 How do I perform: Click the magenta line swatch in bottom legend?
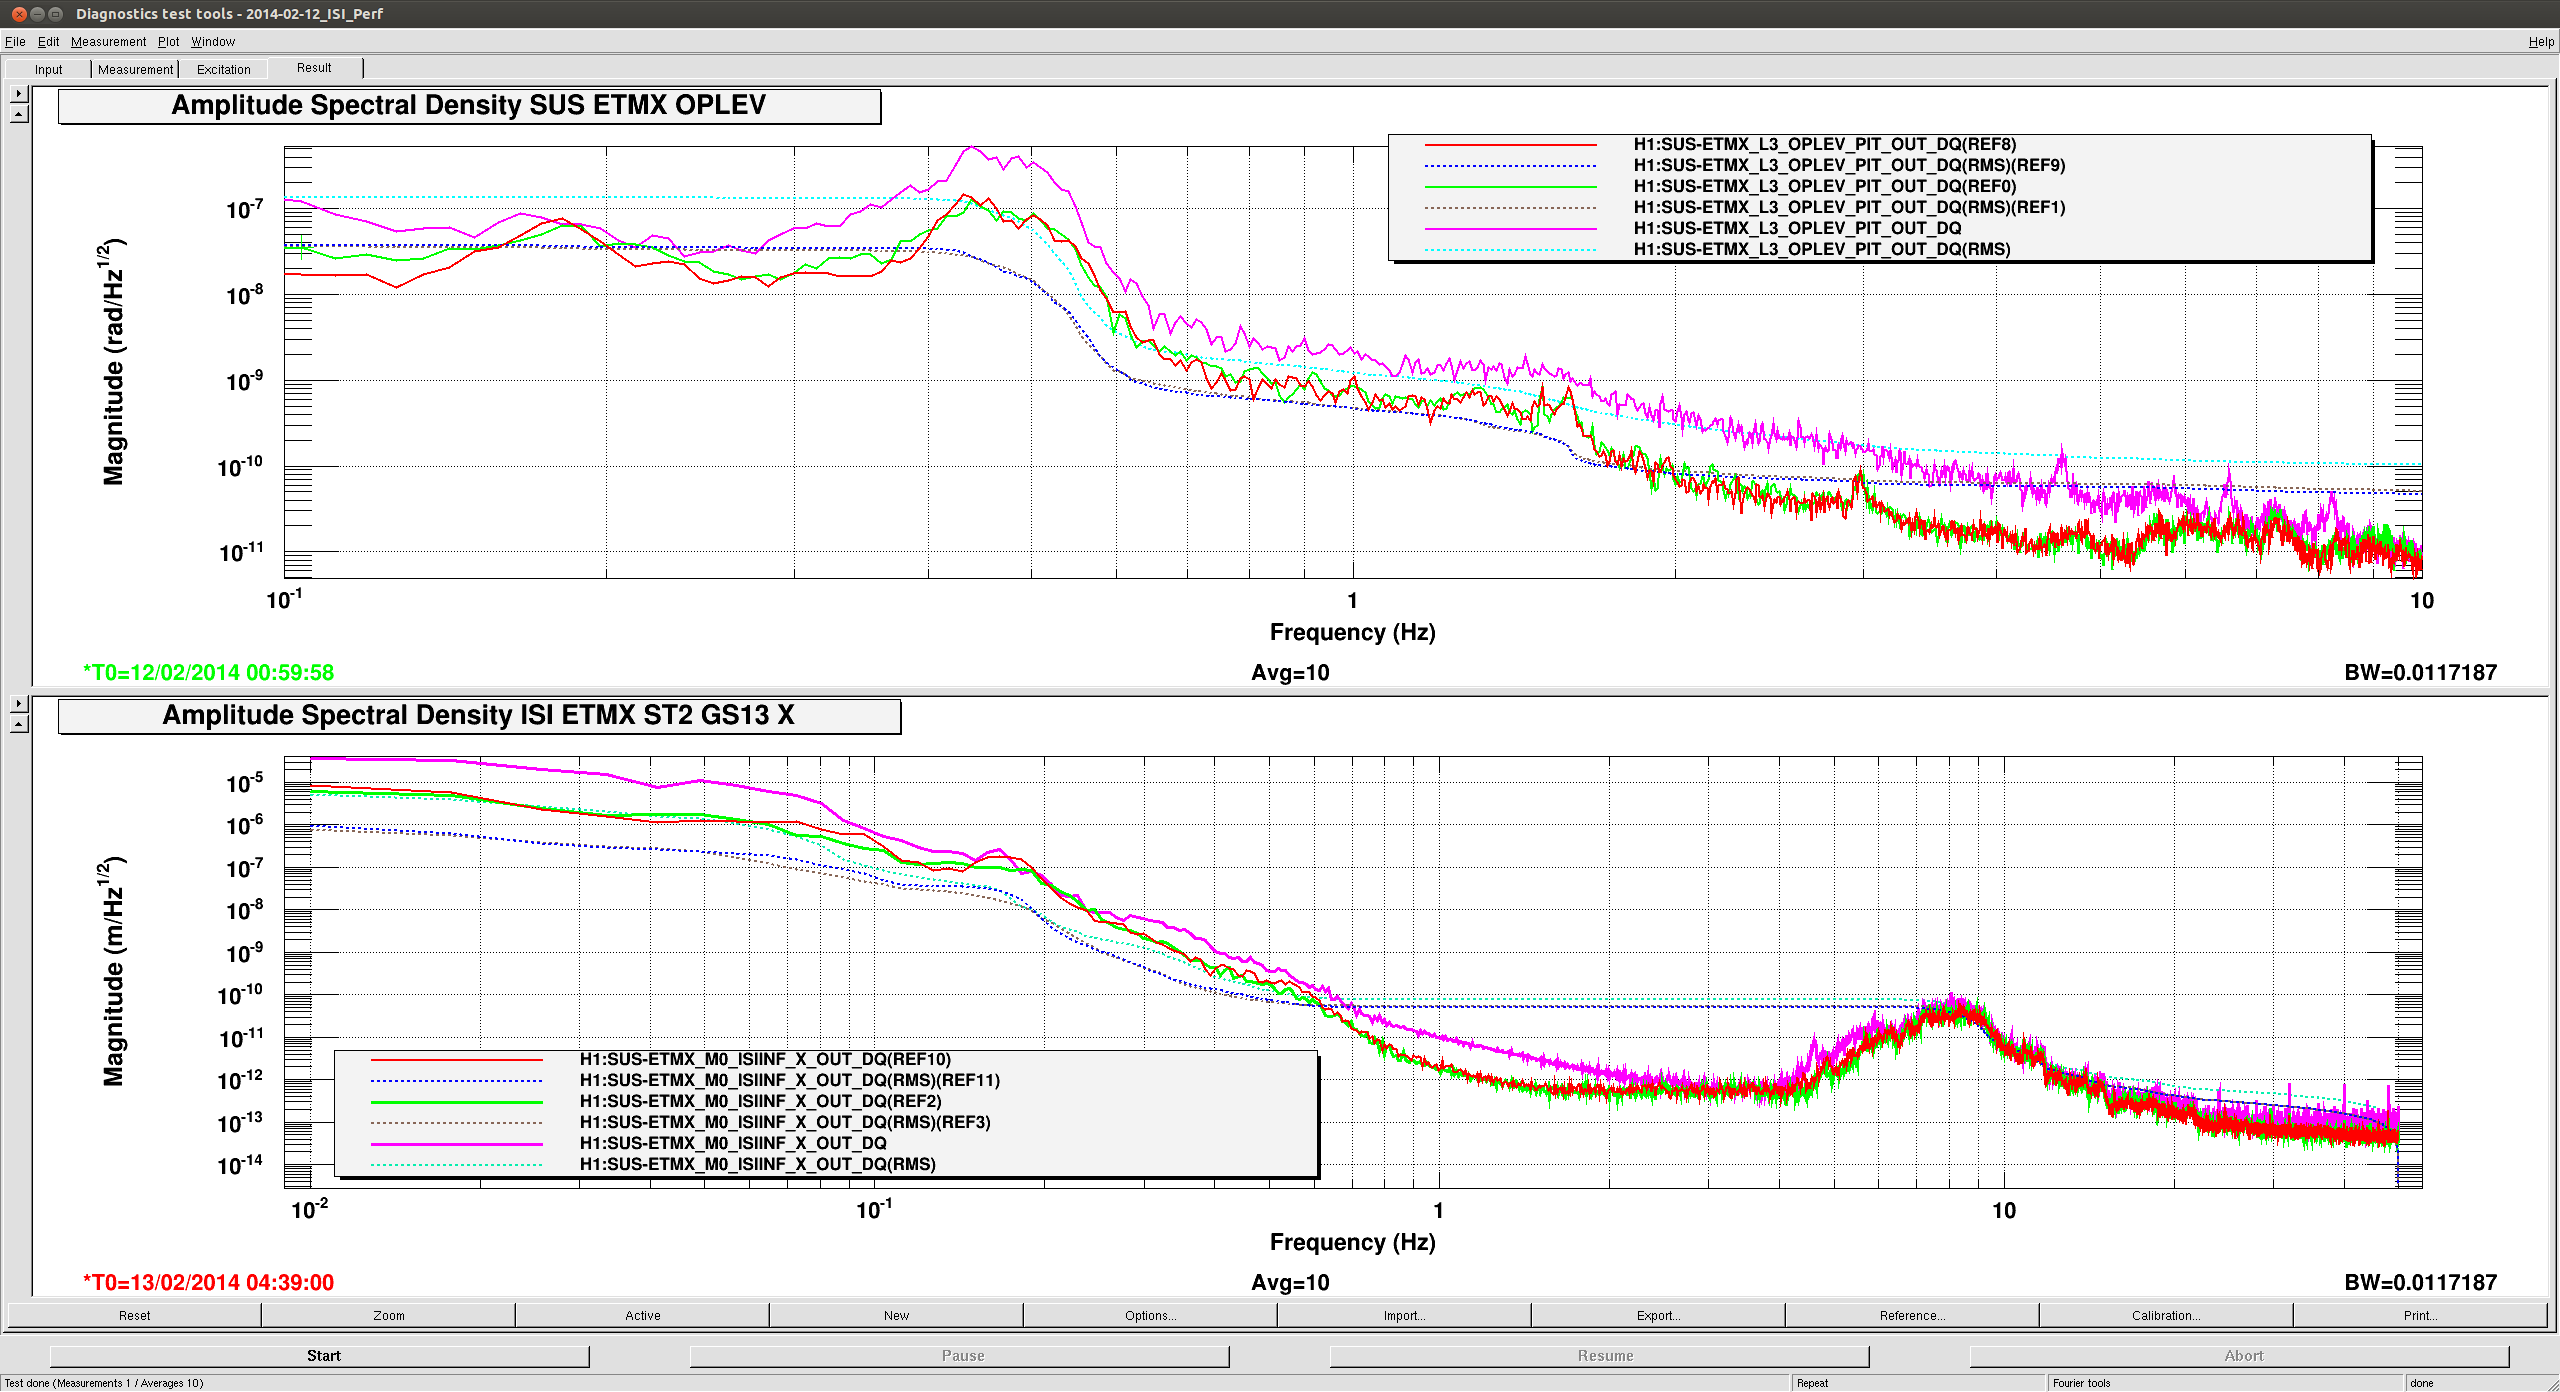(x=456, y=1144)
